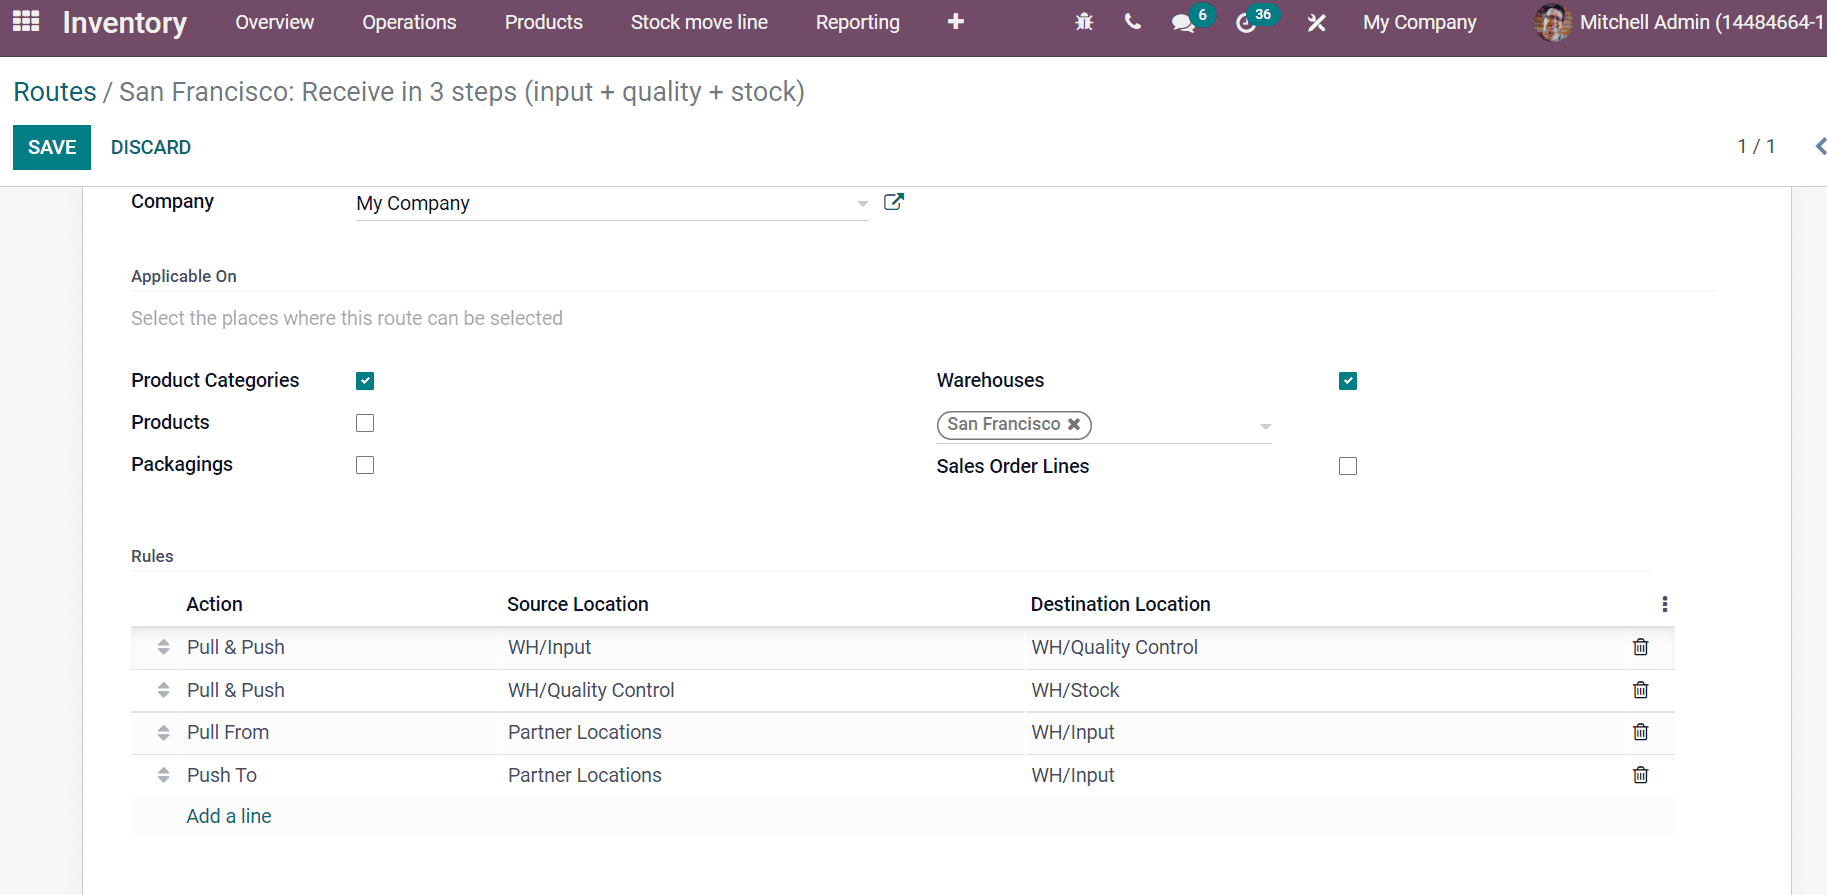Delete the WH/Input to WH/Quality Control rule
1827x895 pixels.
[x=1641, y=647]
